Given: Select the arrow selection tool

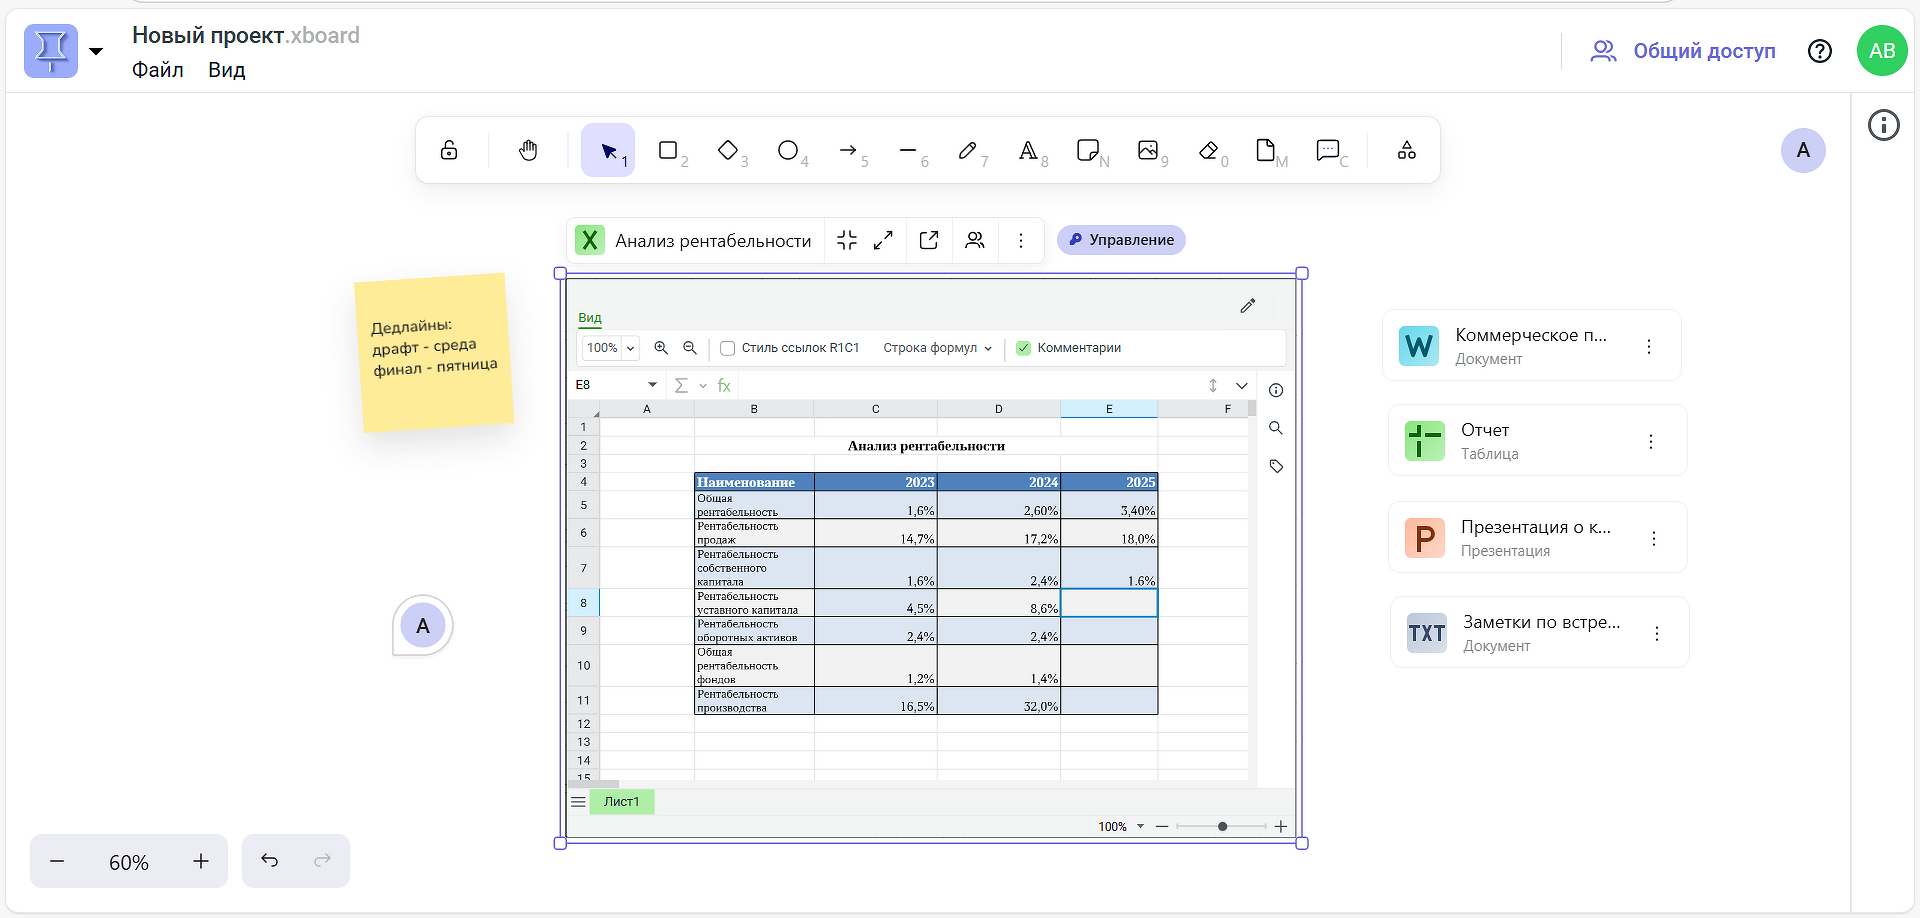Looking at the screenshot, I should pos(608,150).
